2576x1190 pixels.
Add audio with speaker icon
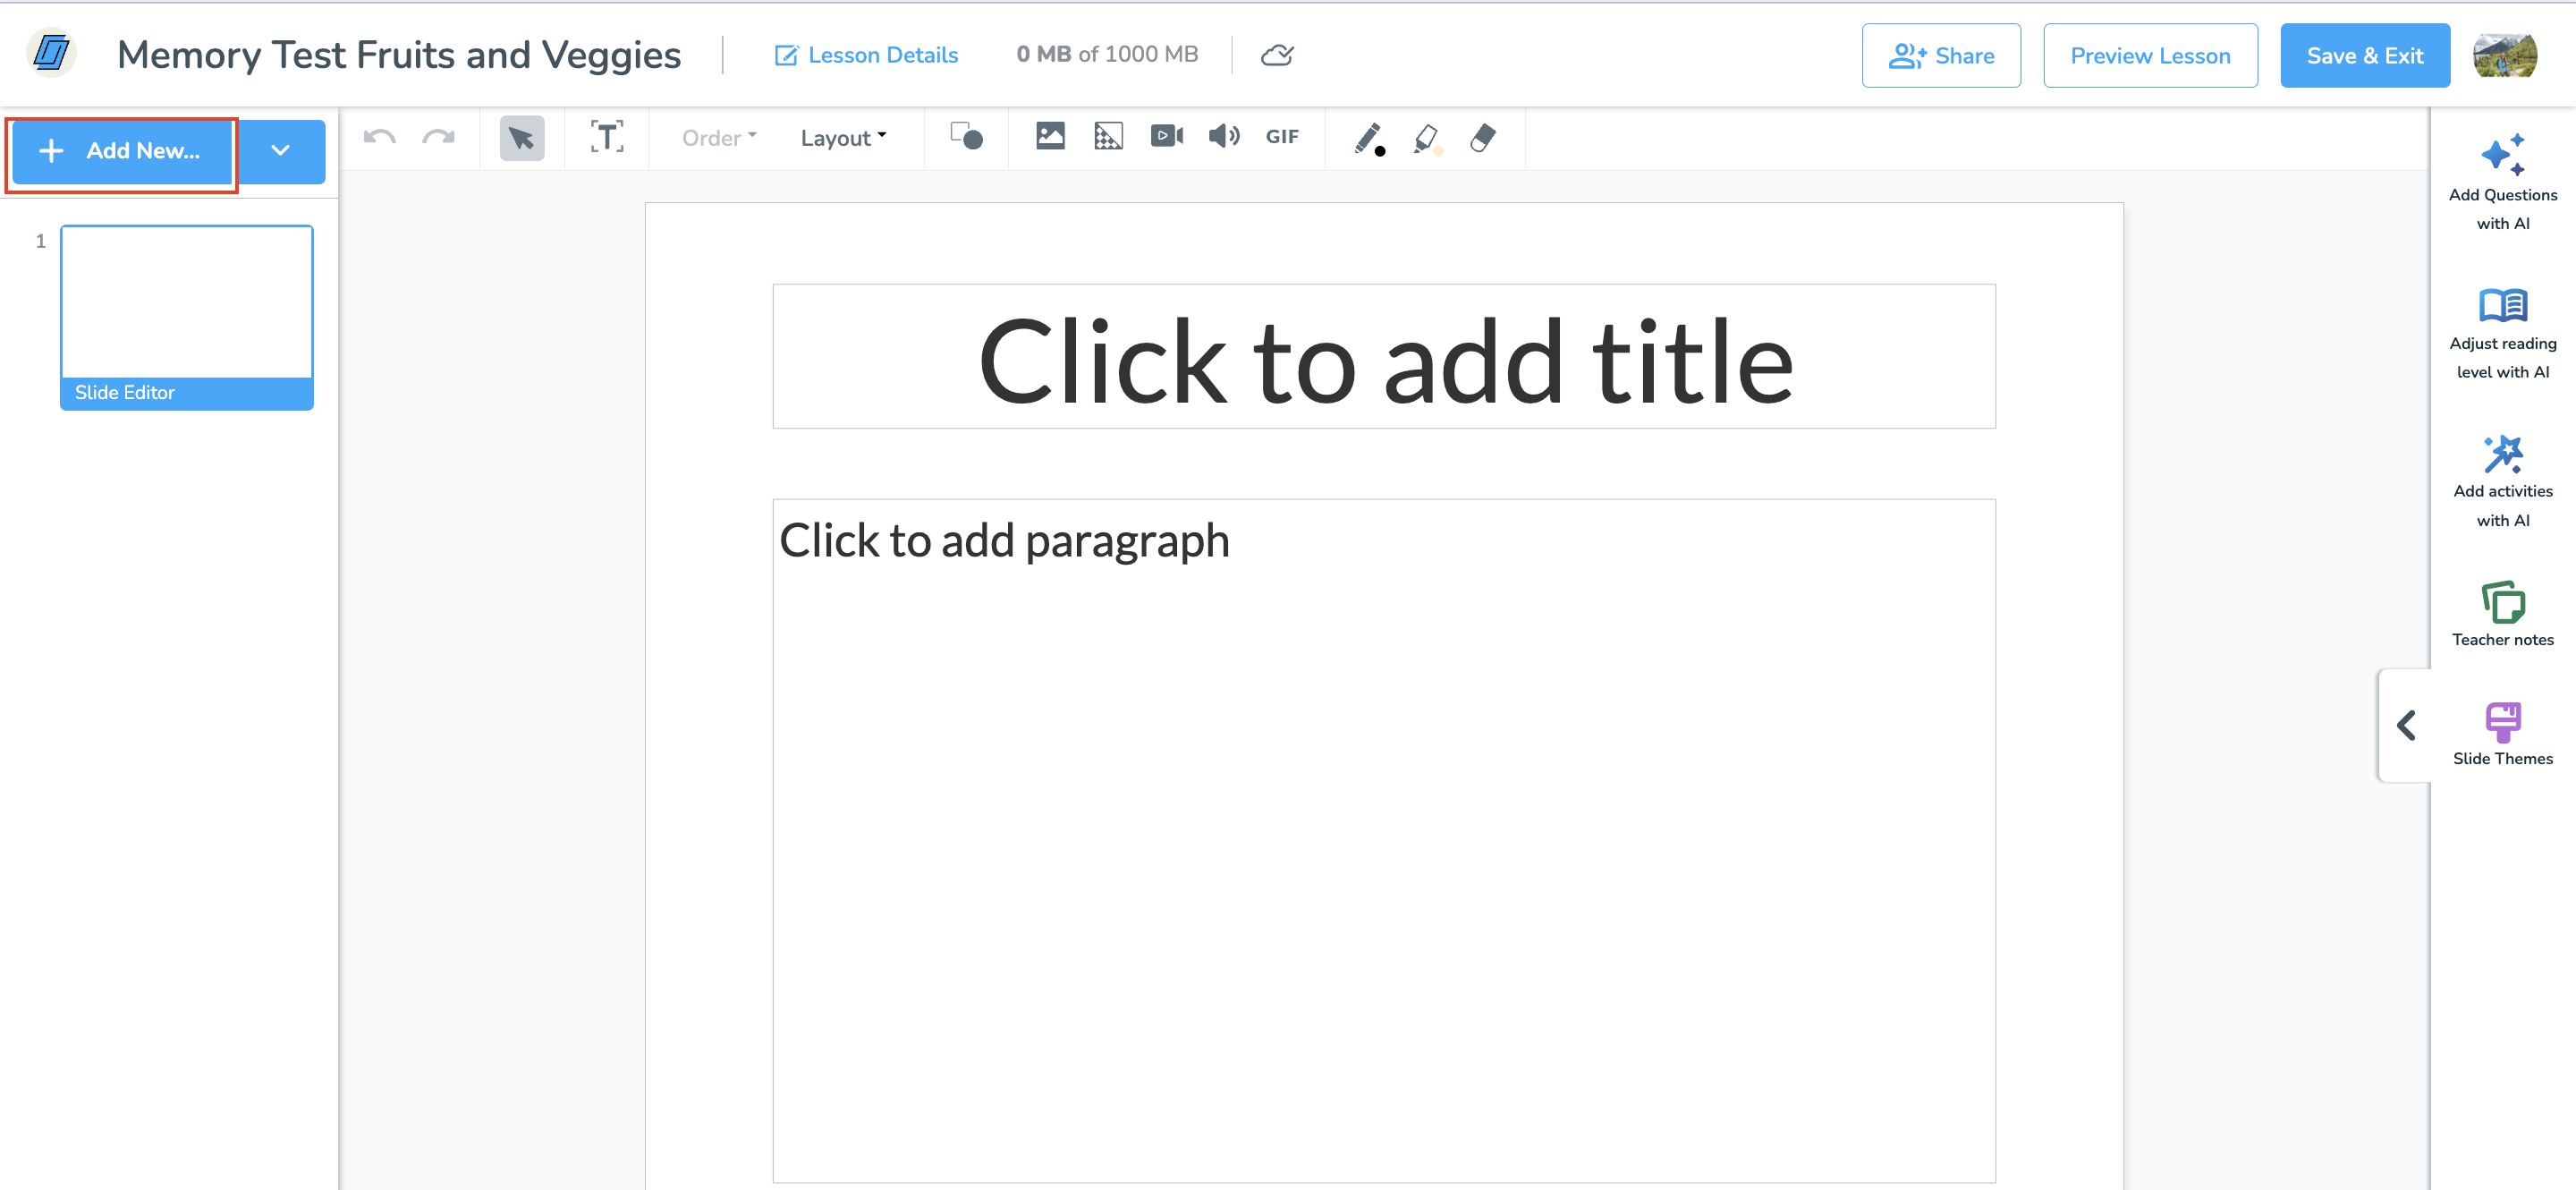tap(1224, 136)
